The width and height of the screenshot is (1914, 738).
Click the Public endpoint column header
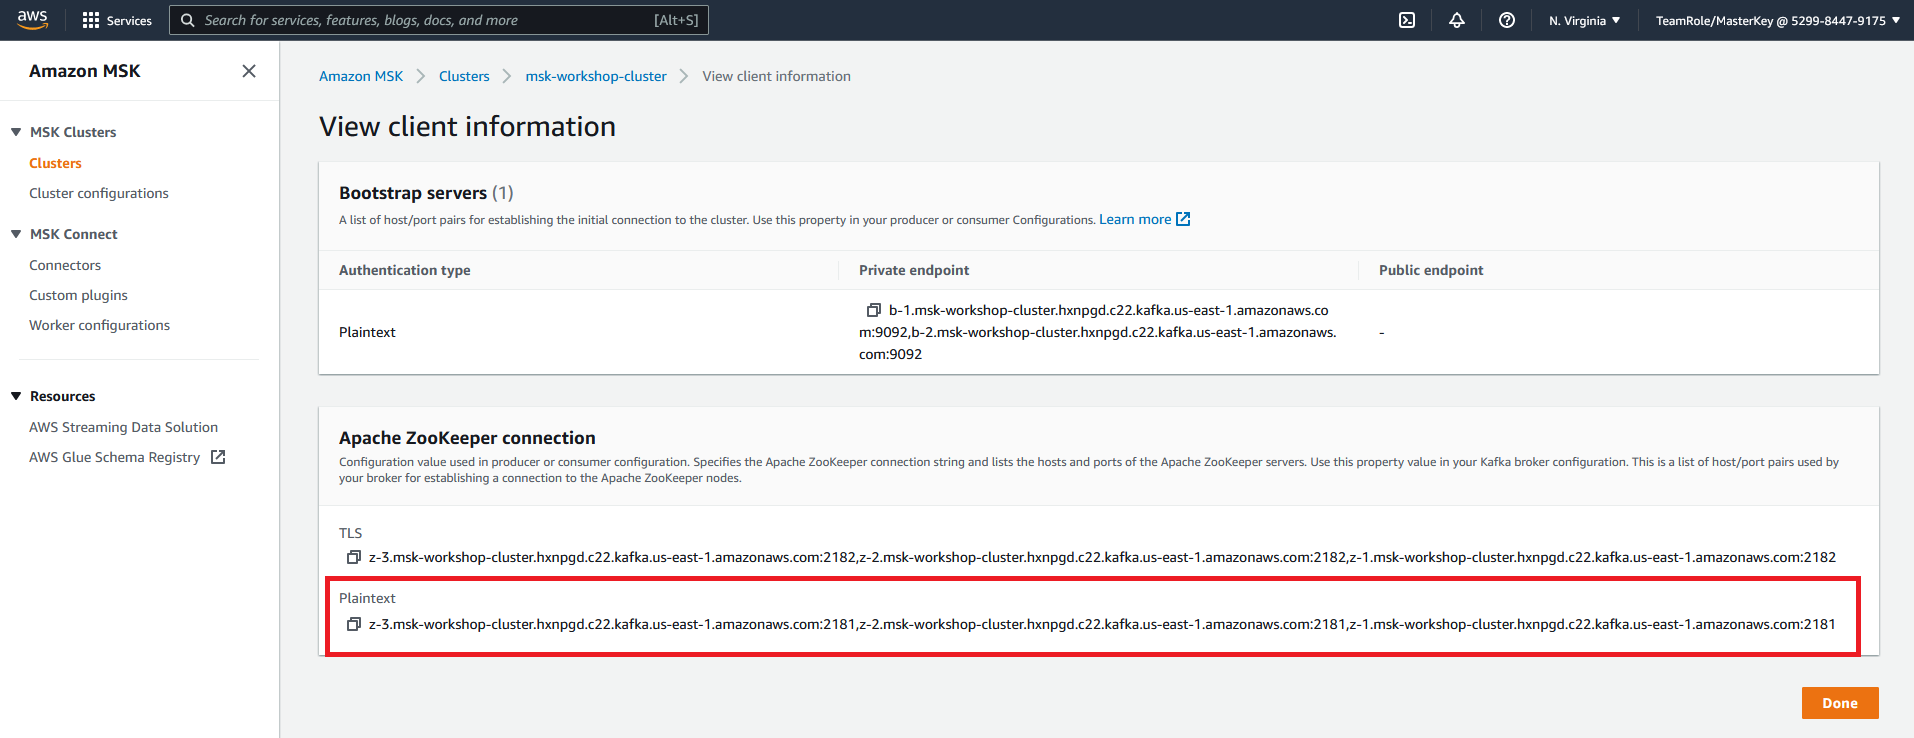(1431, 270)
